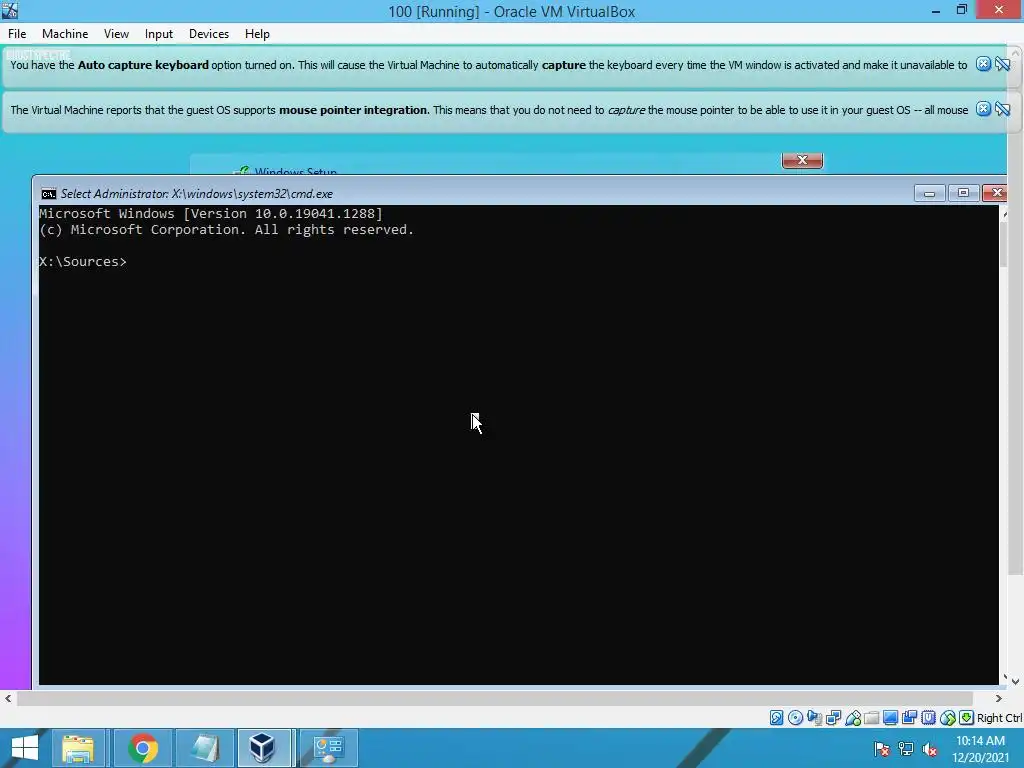Open the Machine menu
Screen dimensions: 1024x768
(x=65, y=34)
